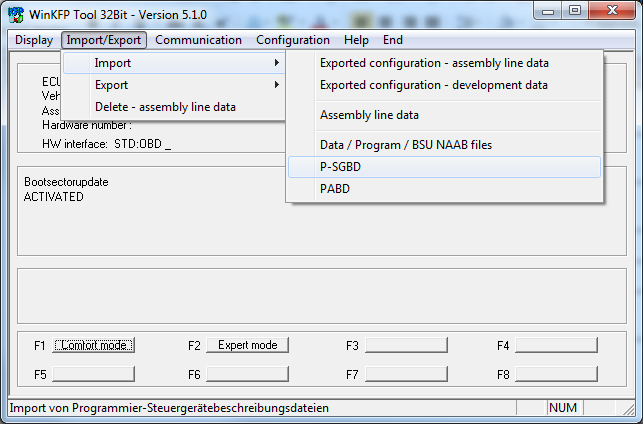Close the Import/Export menu
Image resolution: width=643 pixels, height=424 pixels.
[104, 40]
